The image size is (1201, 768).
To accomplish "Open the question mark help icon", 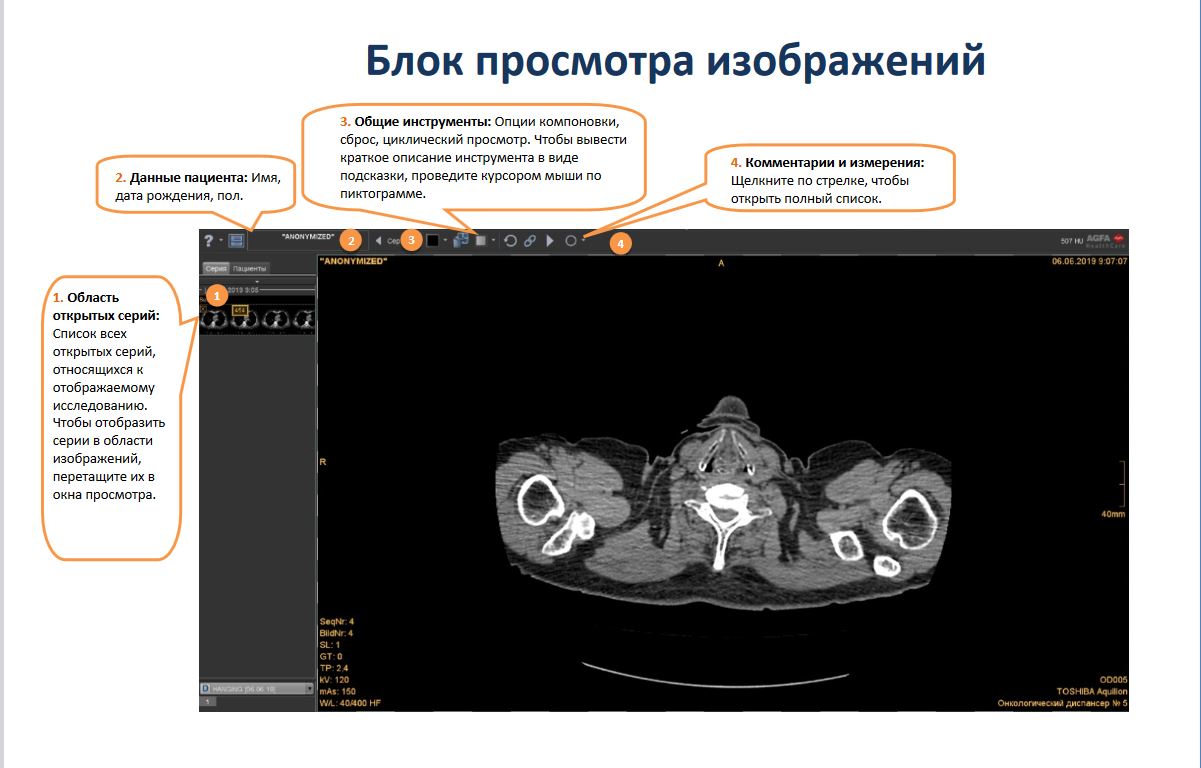I will tap(208, 241).
